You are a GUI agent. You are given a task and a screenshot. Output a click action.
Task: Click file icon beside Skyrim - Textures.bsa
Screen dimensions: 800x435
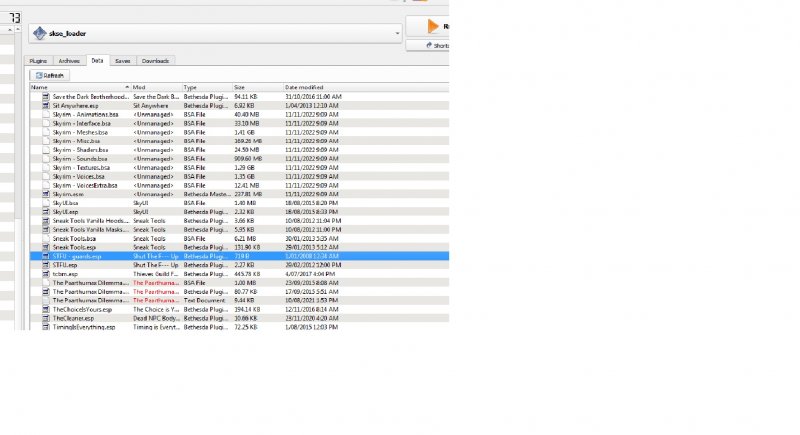(x=45, y=167)
